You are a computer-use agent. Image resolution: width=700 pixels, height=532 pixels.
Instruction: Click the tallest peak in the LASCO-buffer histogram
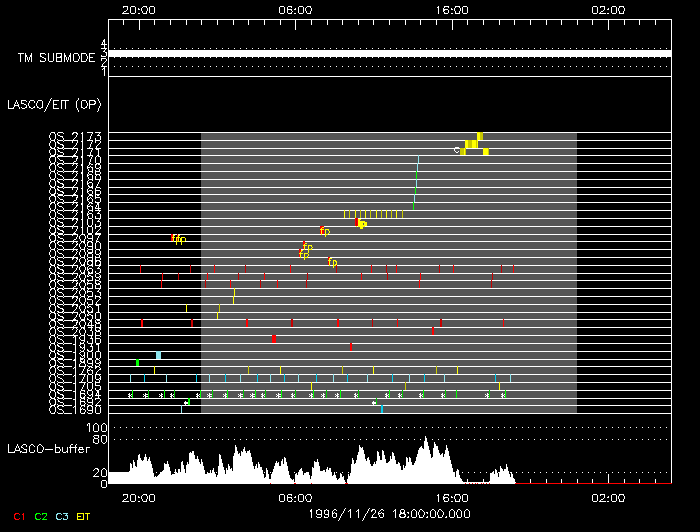point(426,440)
